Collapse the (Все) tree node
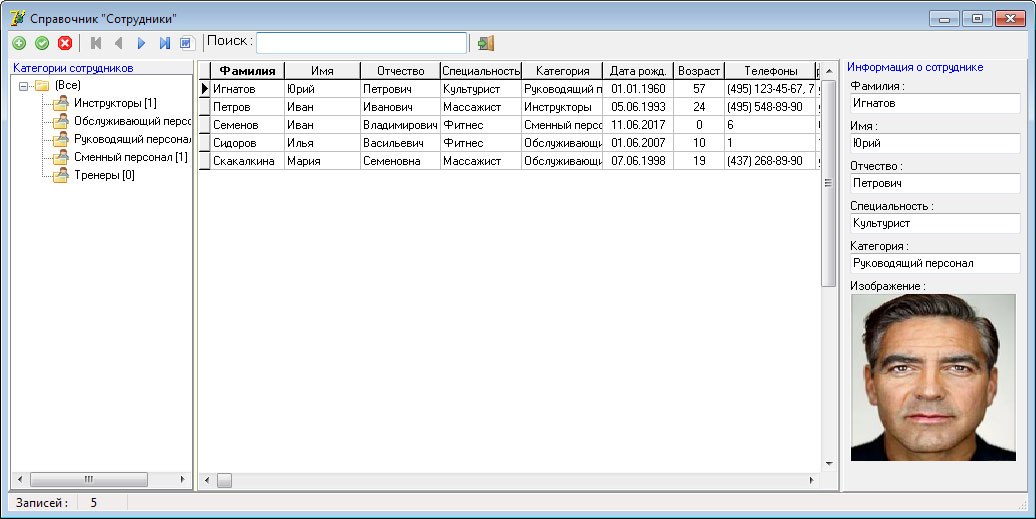Viewport: 1036px width, 519px height. 23,86
